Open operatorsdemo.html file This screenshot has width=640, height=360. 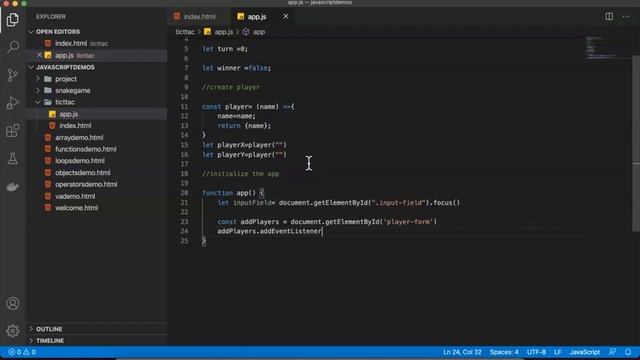86,184
